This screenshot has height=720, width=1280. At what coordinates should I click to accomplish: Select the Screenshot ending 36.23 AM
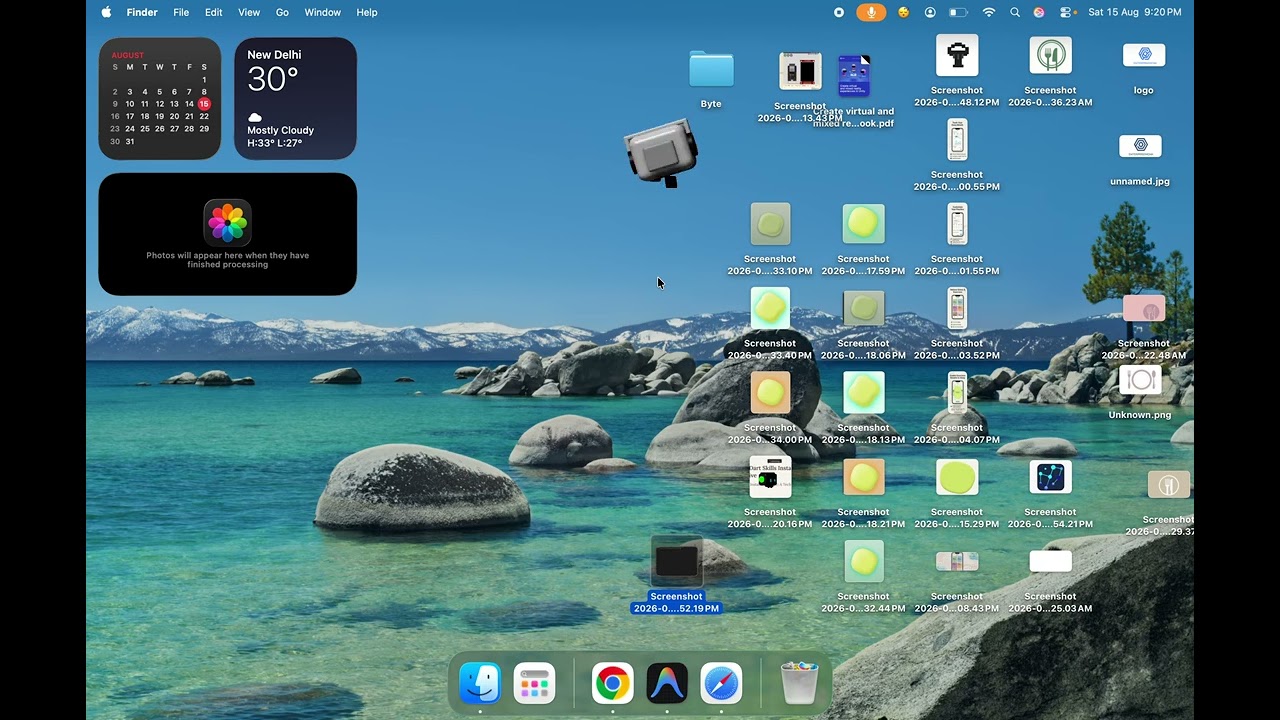coord(1050,55)
